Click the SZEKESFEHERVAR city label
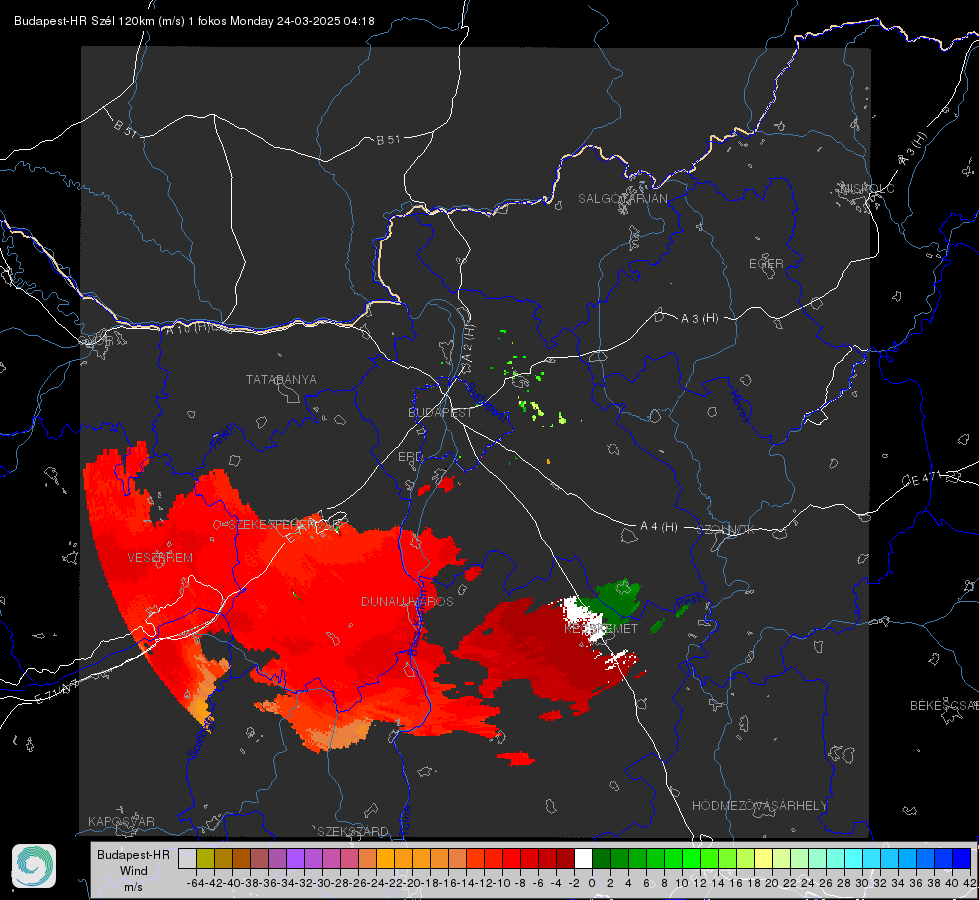 pos(286,525)
